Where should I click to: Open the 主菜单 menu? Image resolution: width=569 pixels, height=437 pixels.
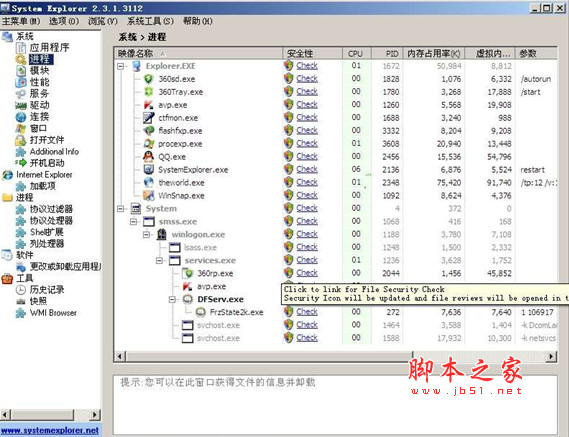click(21, 21)
